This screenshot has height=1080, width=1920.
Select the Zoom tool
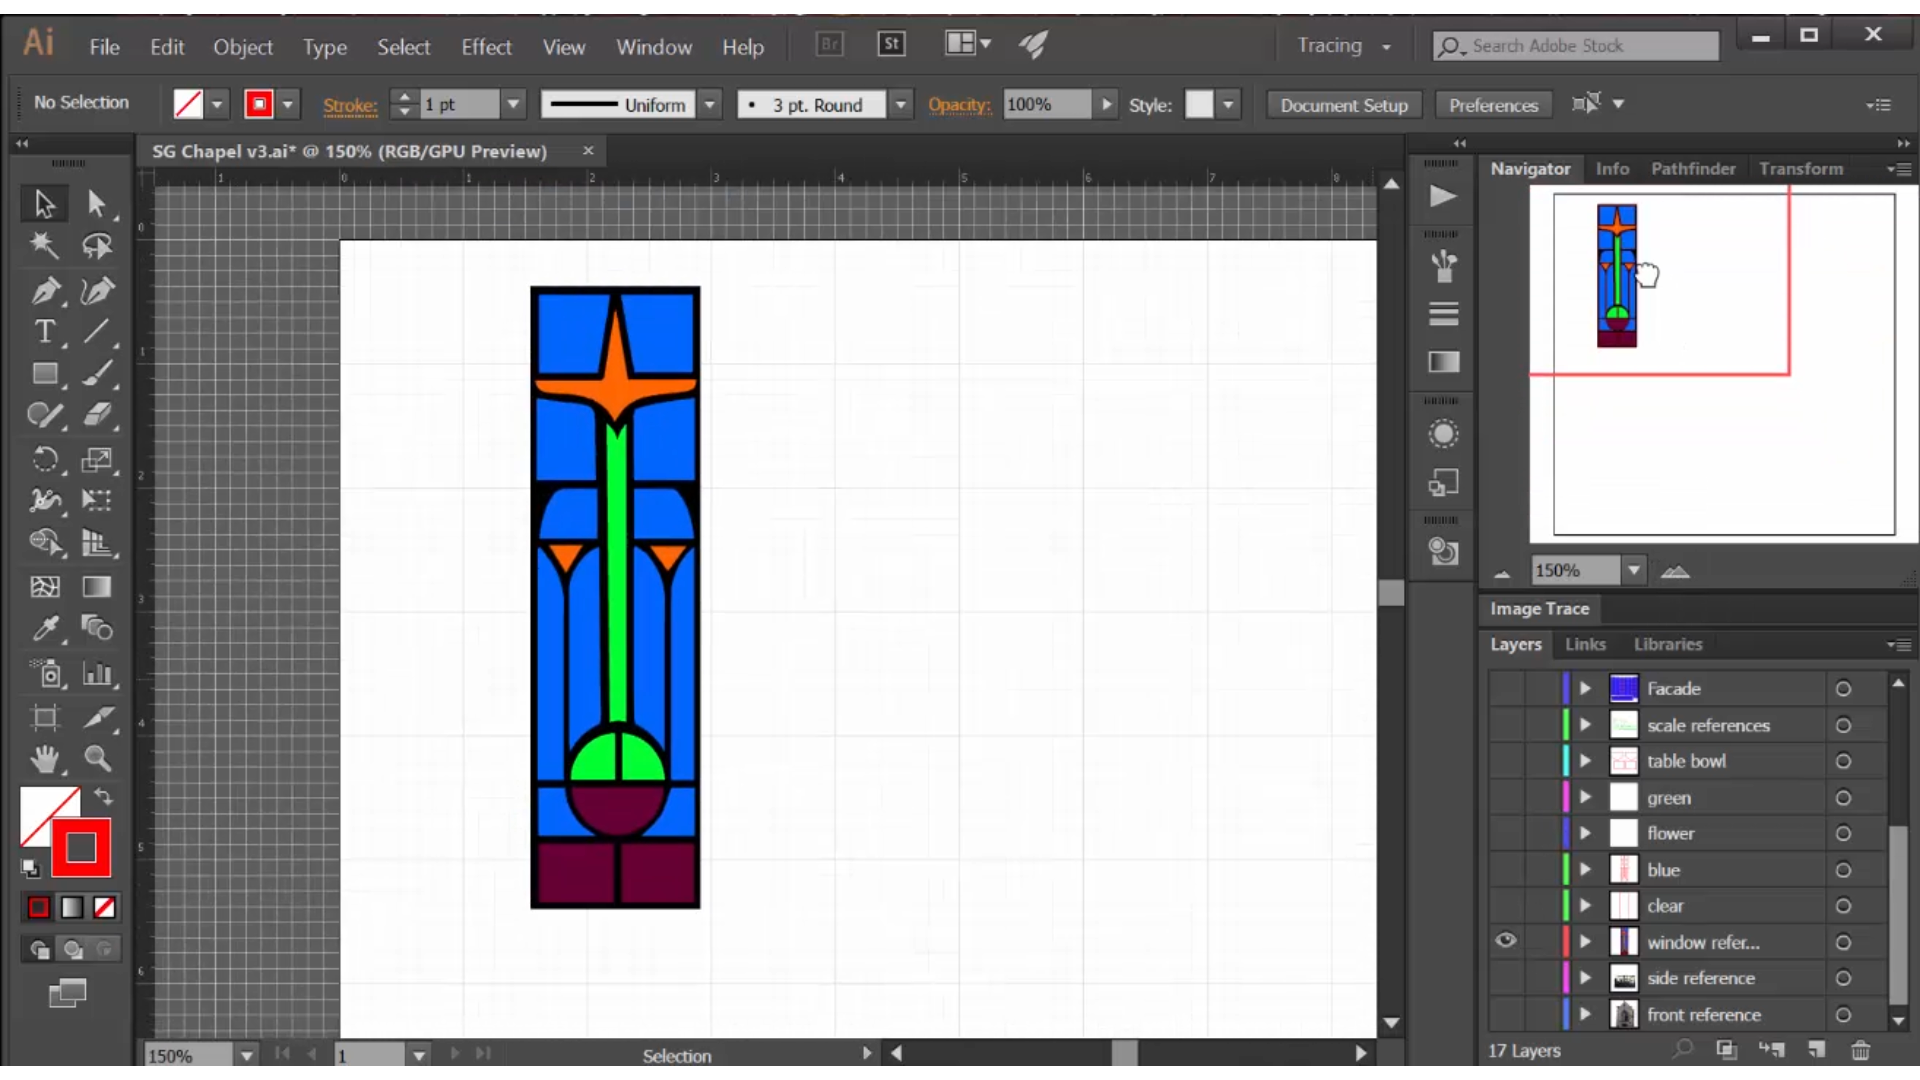pos(97,759)
